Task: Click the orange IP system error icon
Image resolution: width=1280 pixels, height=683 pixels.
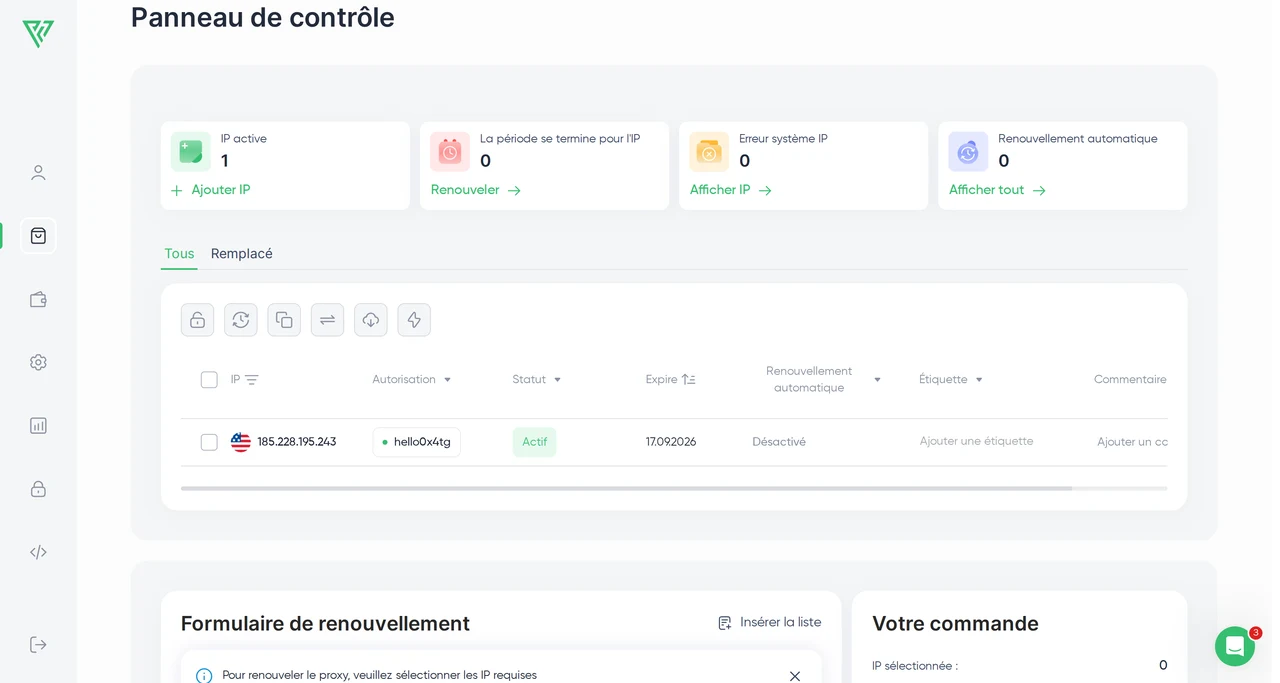Action: click(709, 152)
